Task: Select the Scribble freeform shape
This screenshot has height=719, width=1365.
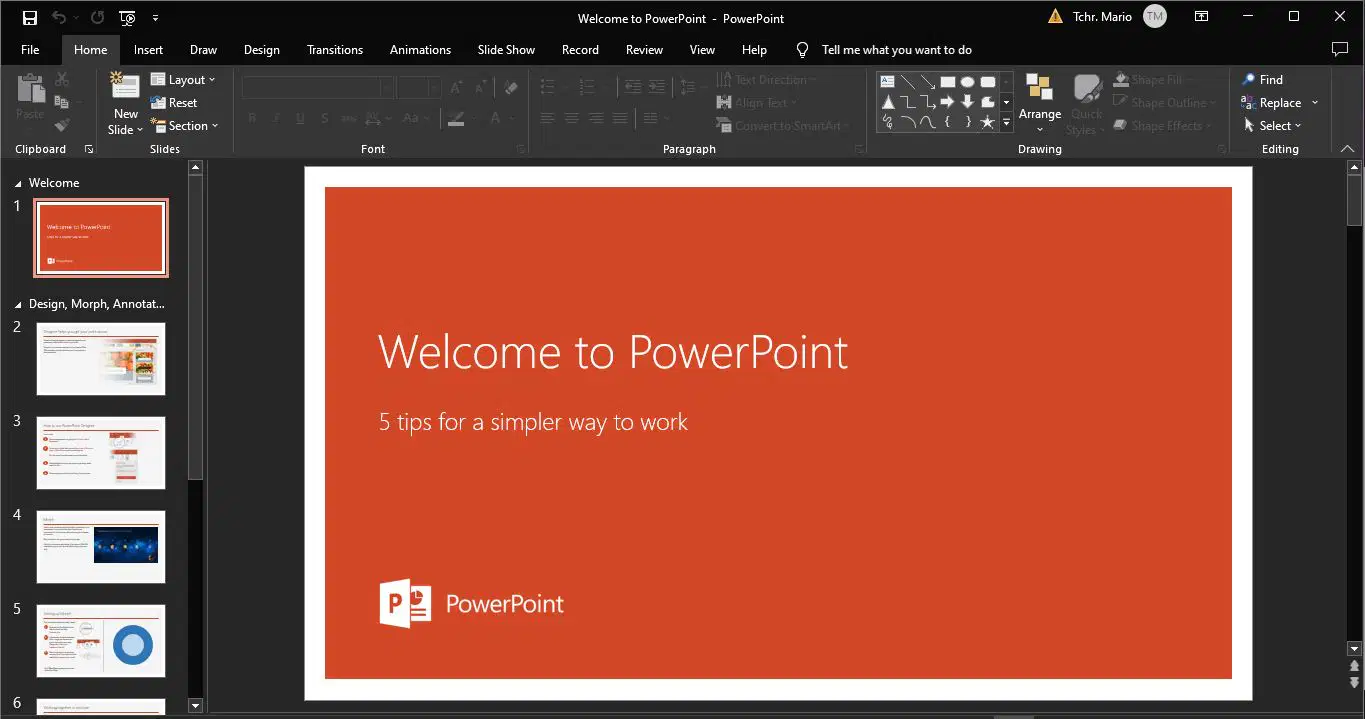Action: tap(888, 122)
